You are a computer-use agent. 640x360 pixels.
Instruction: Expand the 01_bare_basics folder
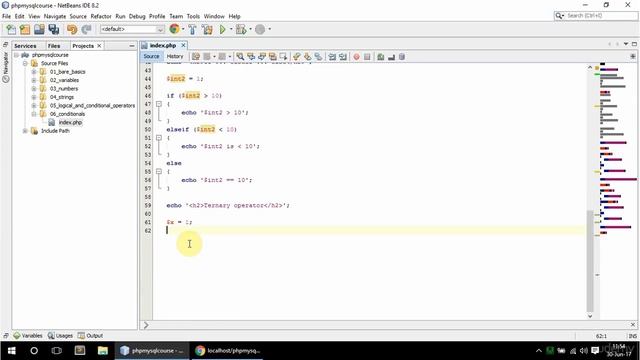pyautogui.click(x=34, y=72)
